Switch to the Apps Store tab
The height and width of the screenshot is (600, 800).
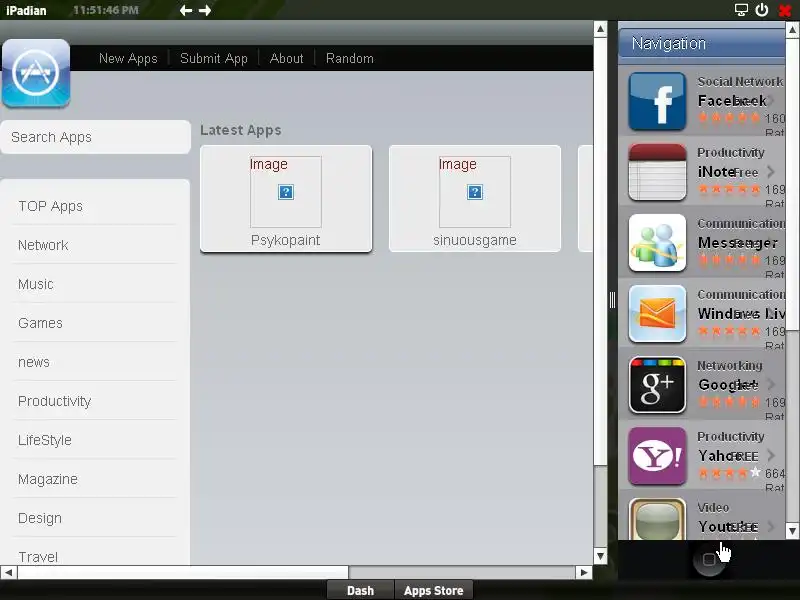tap(434, 590)
